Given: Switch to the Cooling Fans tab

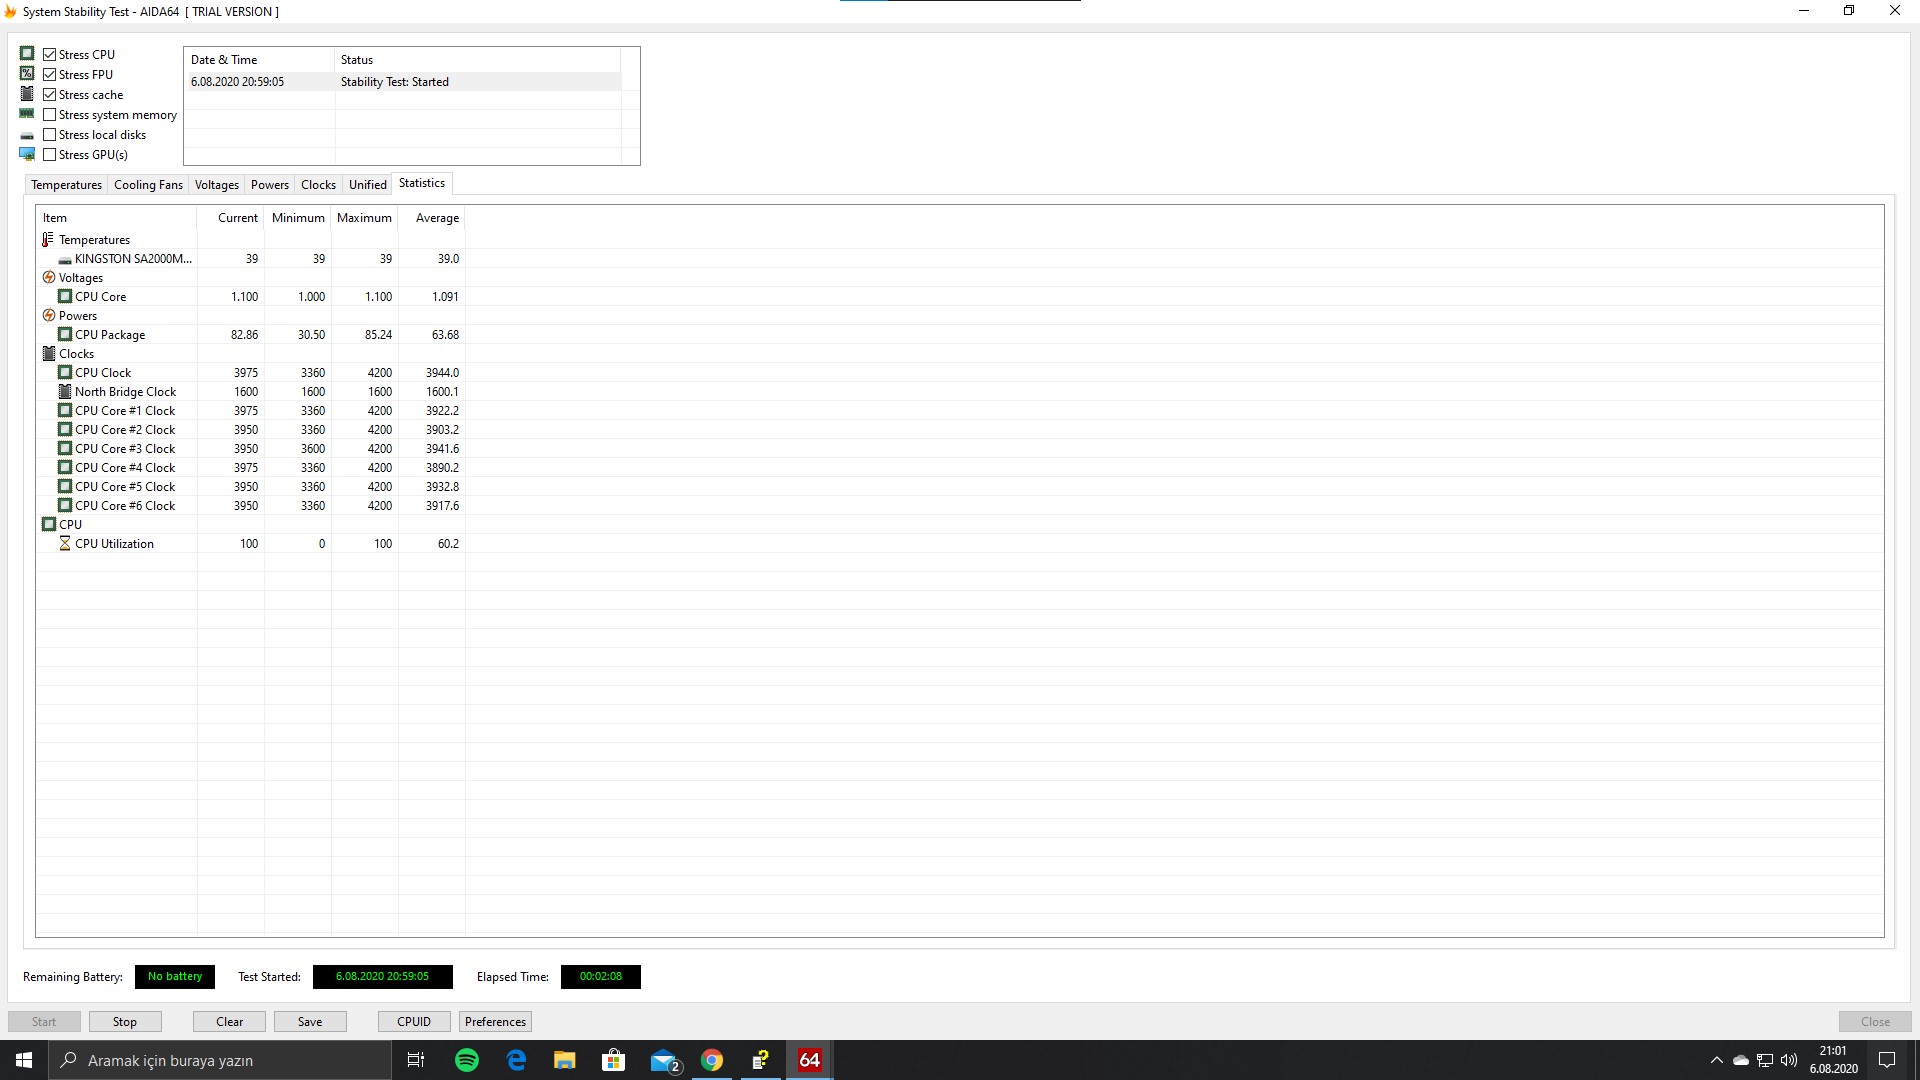Looking at the screenshot, I should 148,185.
